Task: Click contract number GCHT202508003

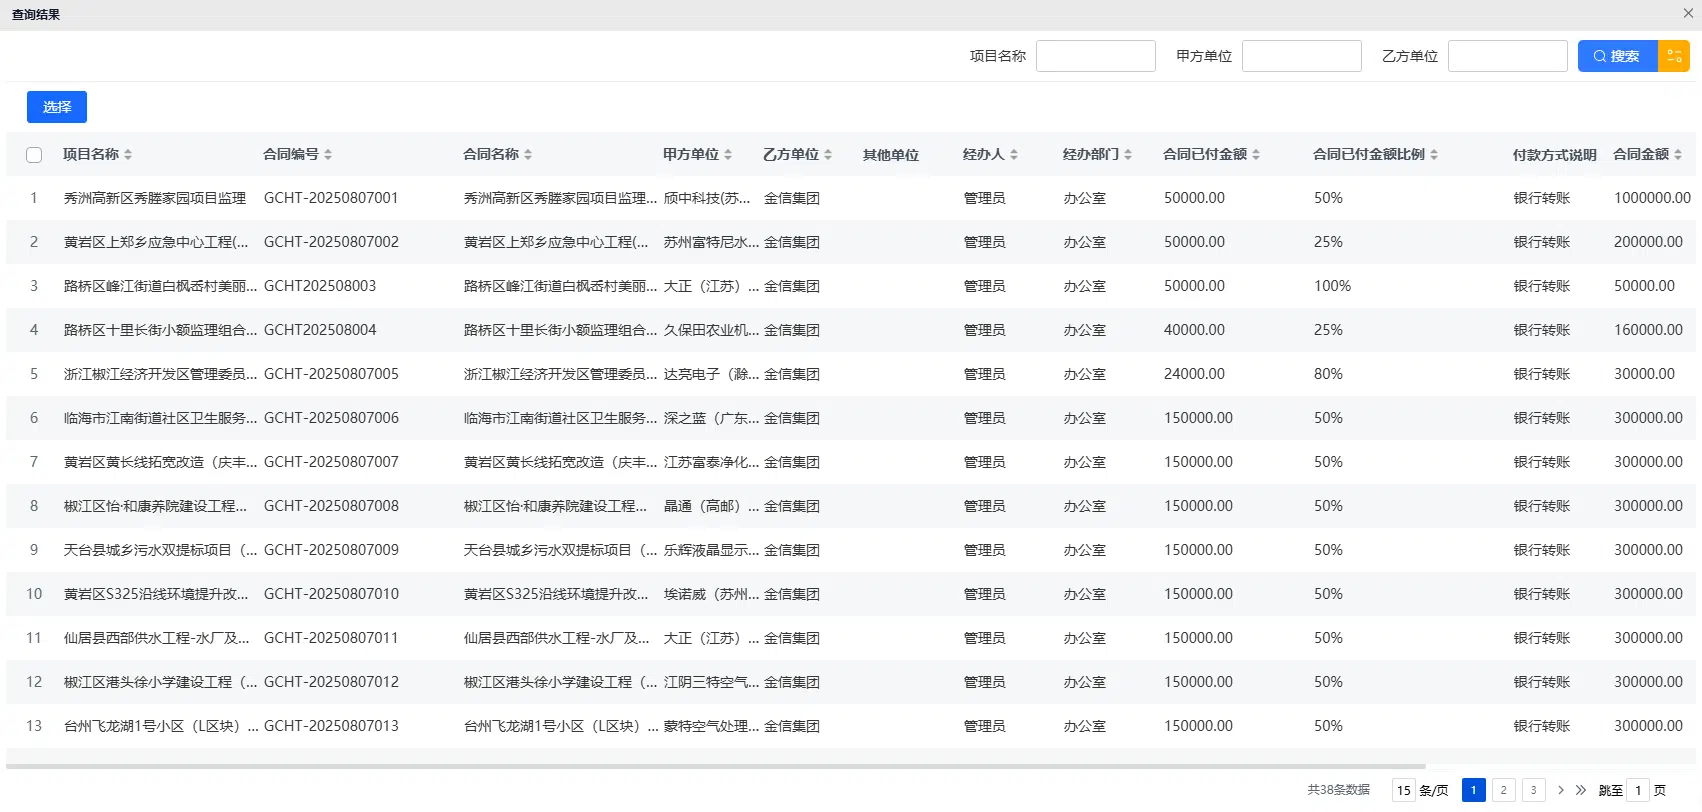Action: coord(320,286)
